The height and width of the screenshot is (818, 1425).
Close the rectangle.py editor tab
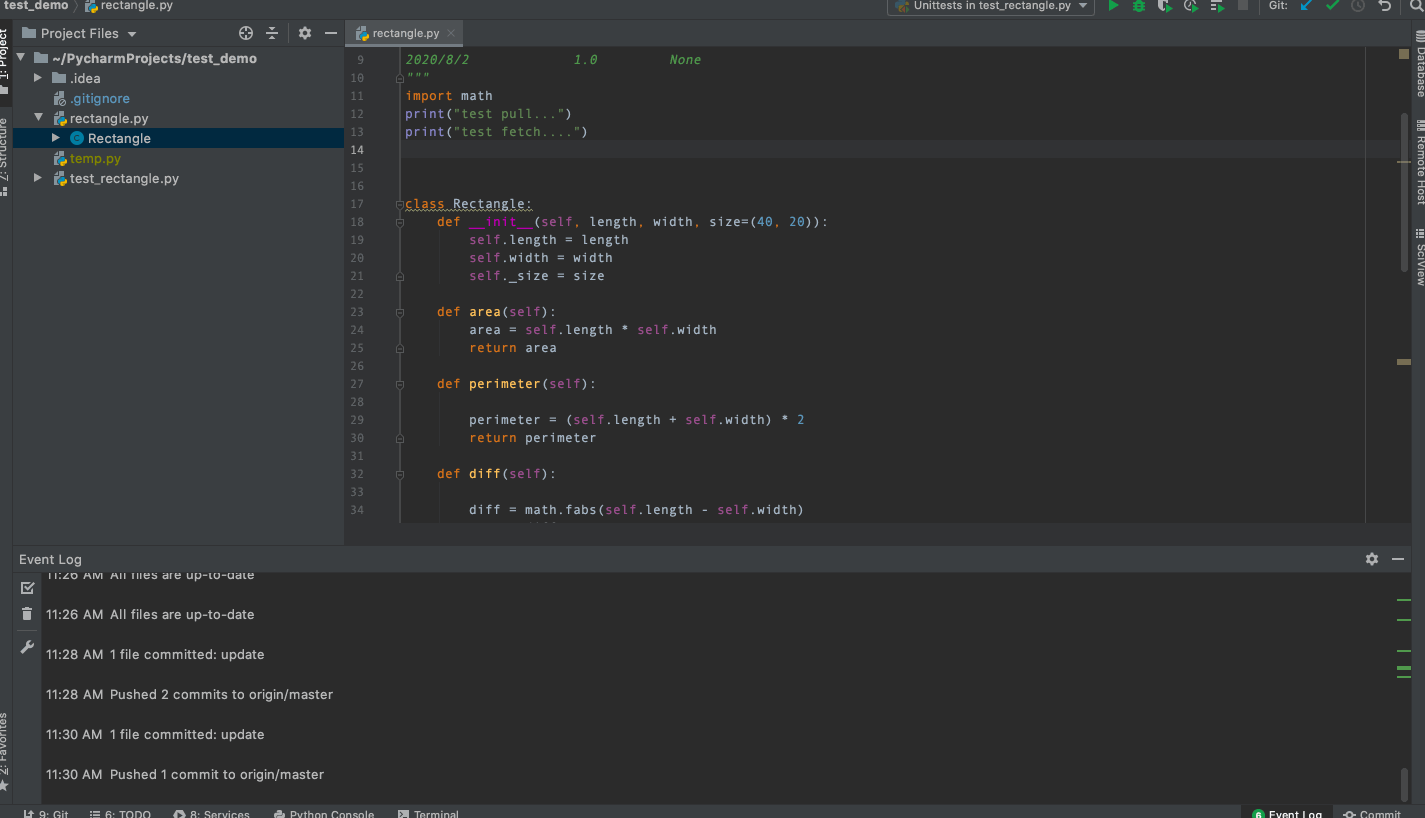(x=451, y=33)
